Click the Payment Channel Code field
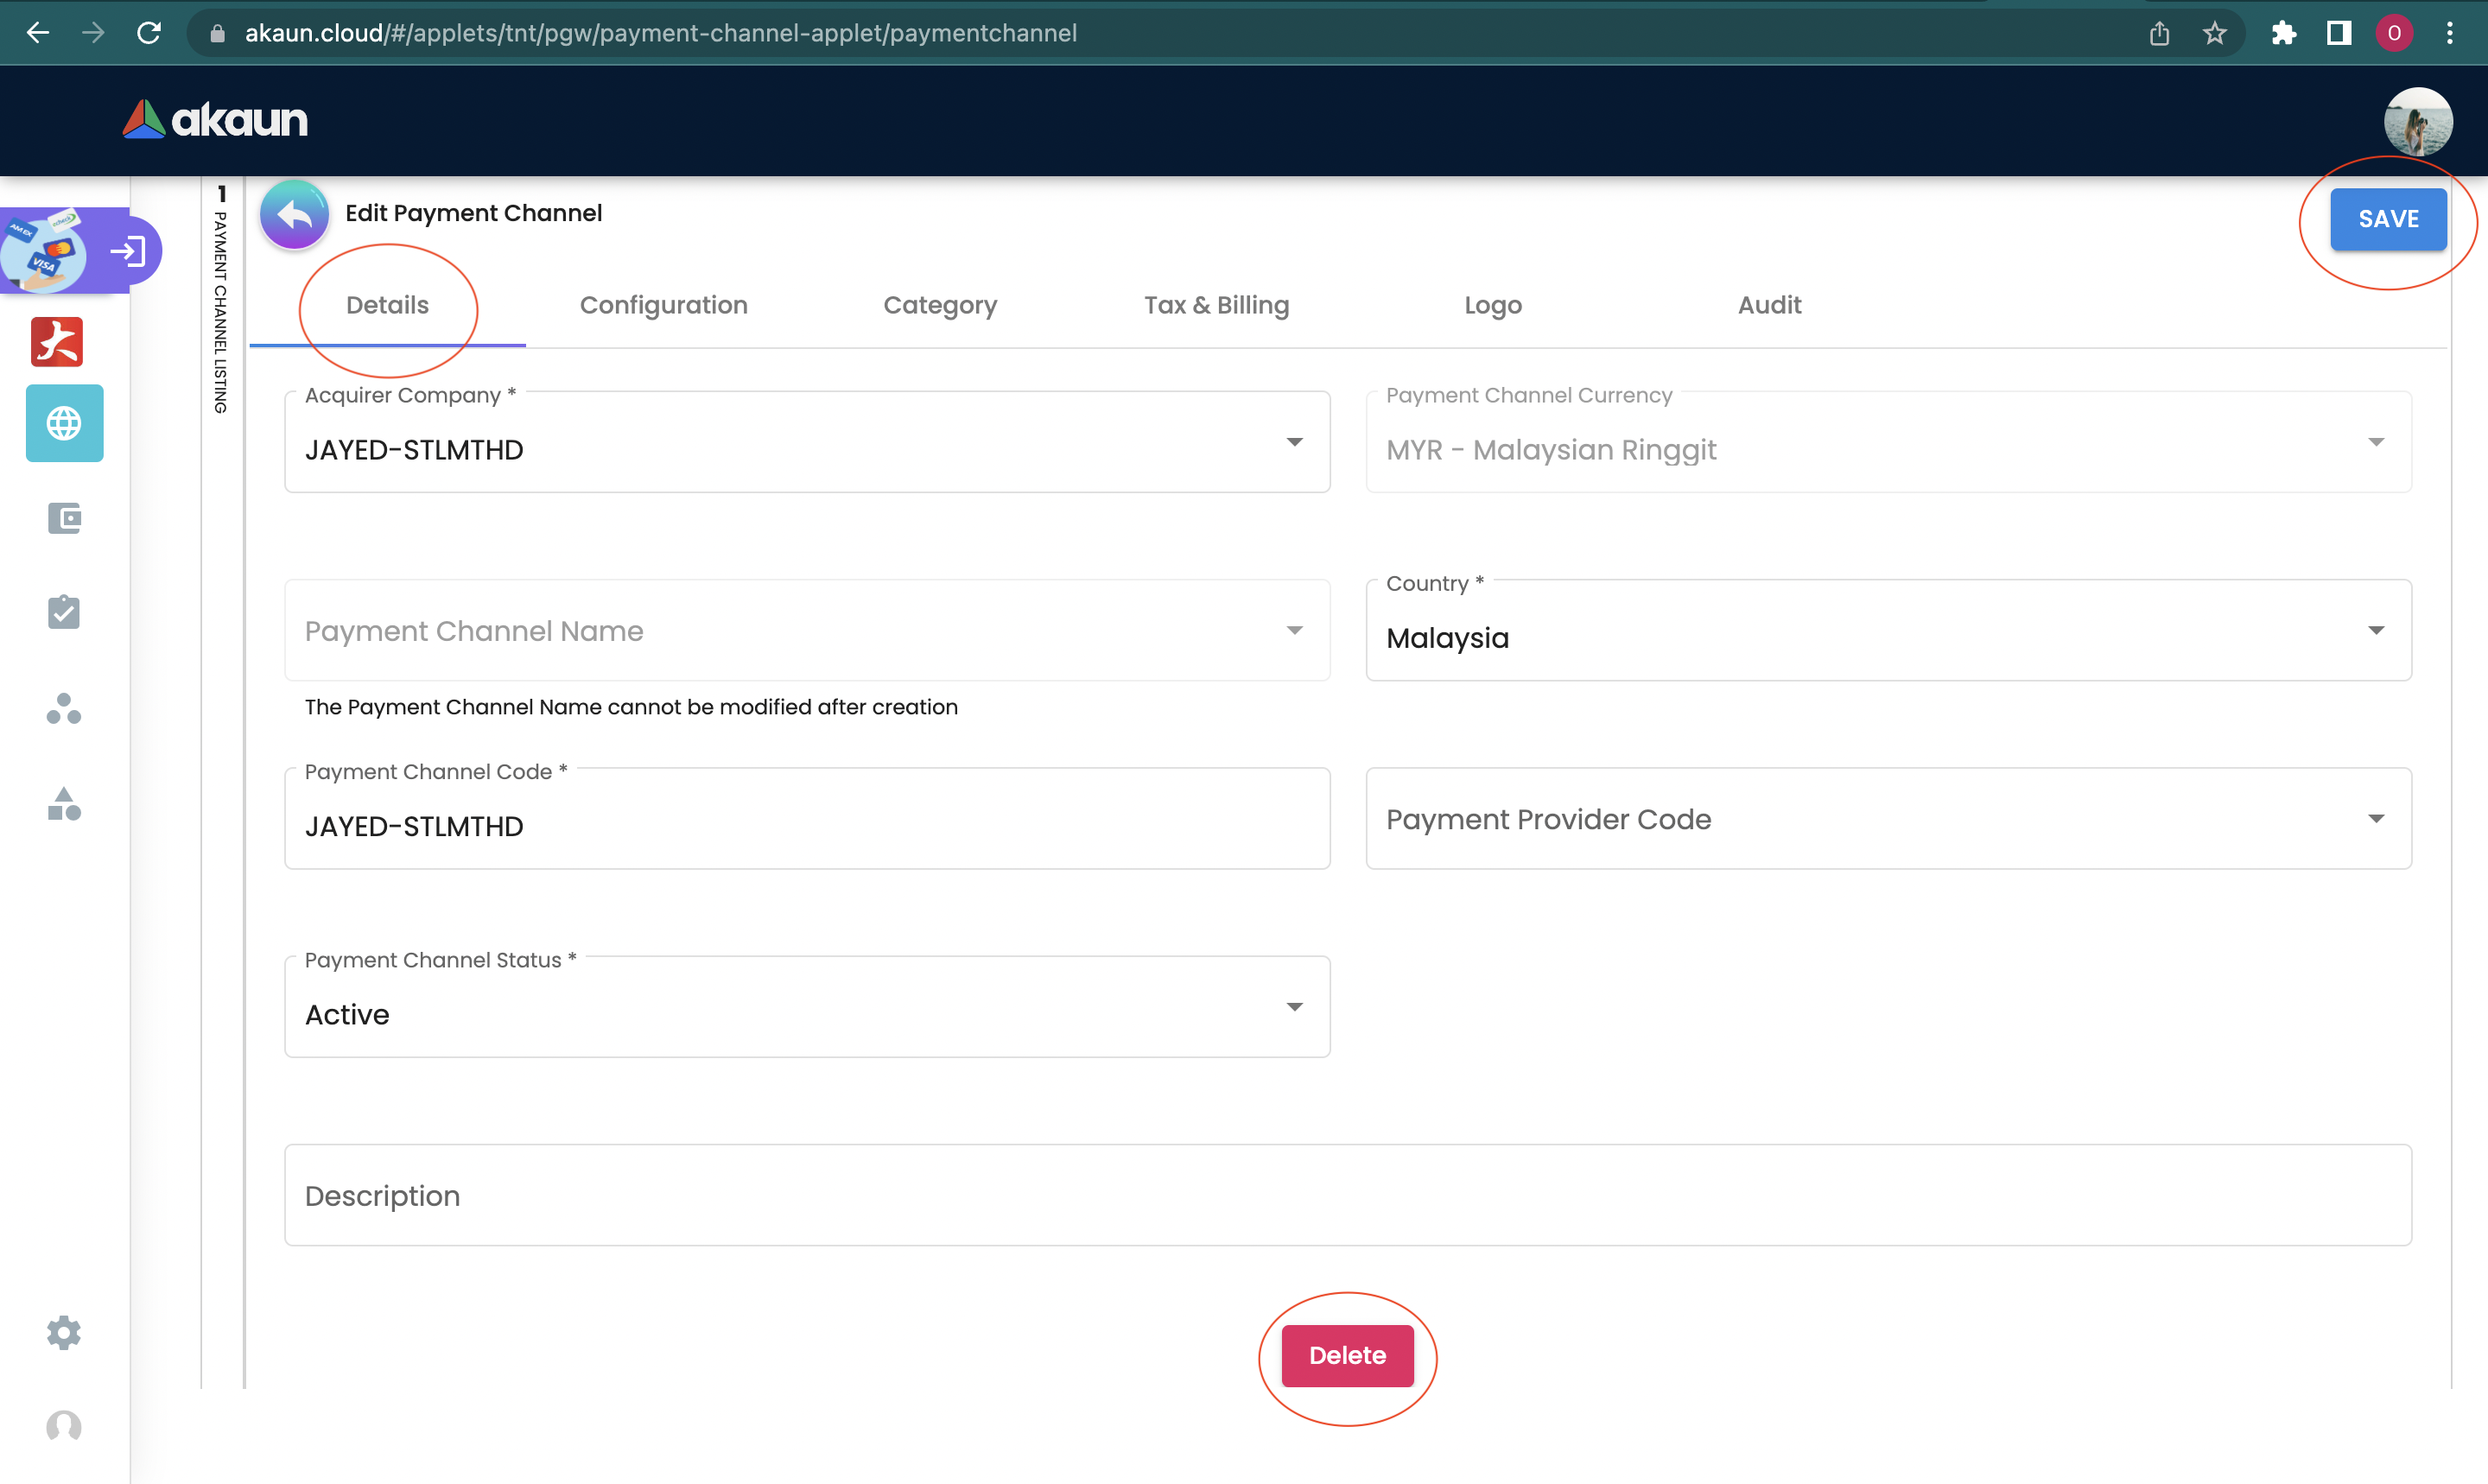 click(806, 826)
